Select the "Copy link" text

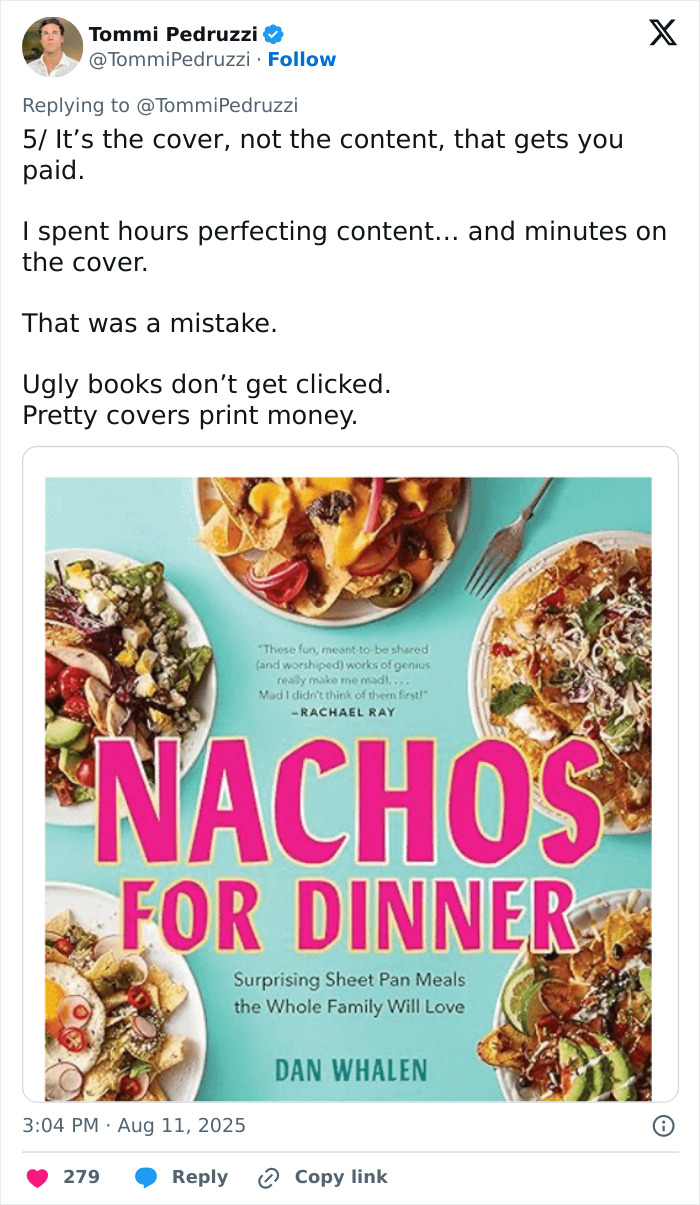pos(340,1178)
